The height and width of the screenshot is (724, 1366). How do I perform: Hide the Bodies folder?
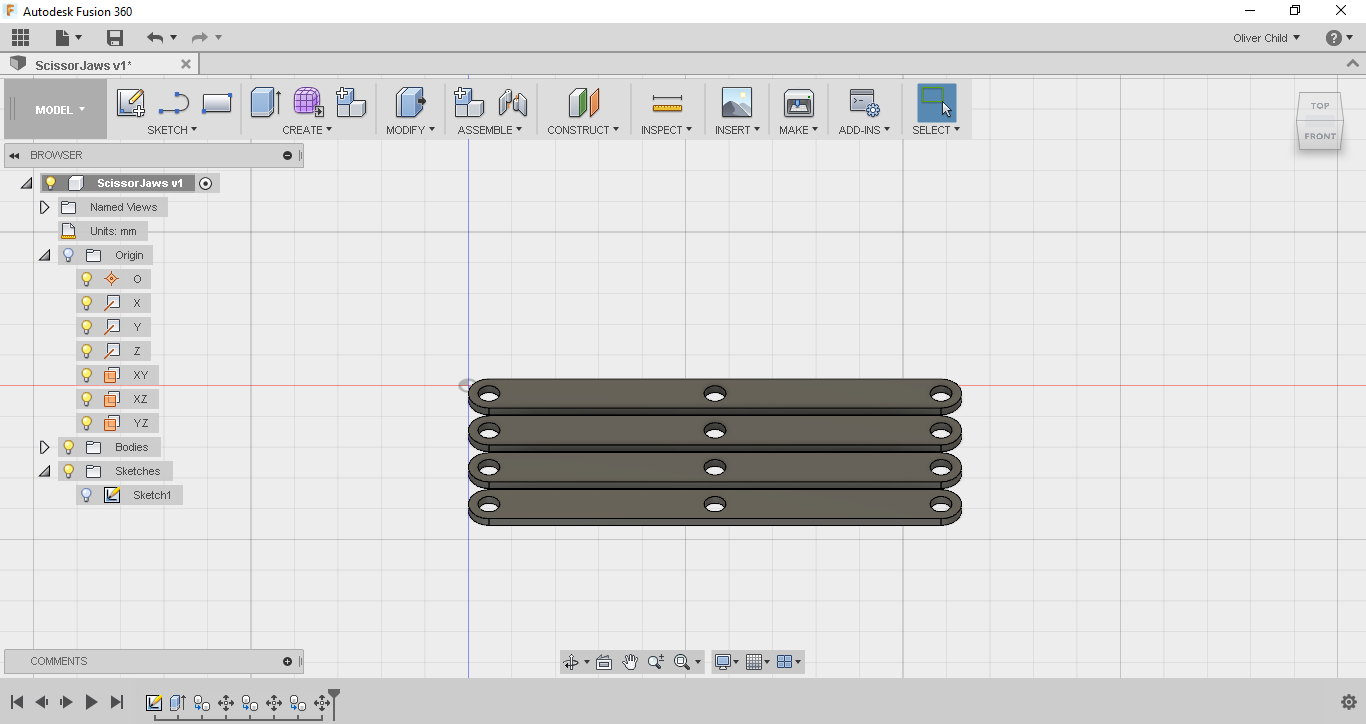[69, 447]
